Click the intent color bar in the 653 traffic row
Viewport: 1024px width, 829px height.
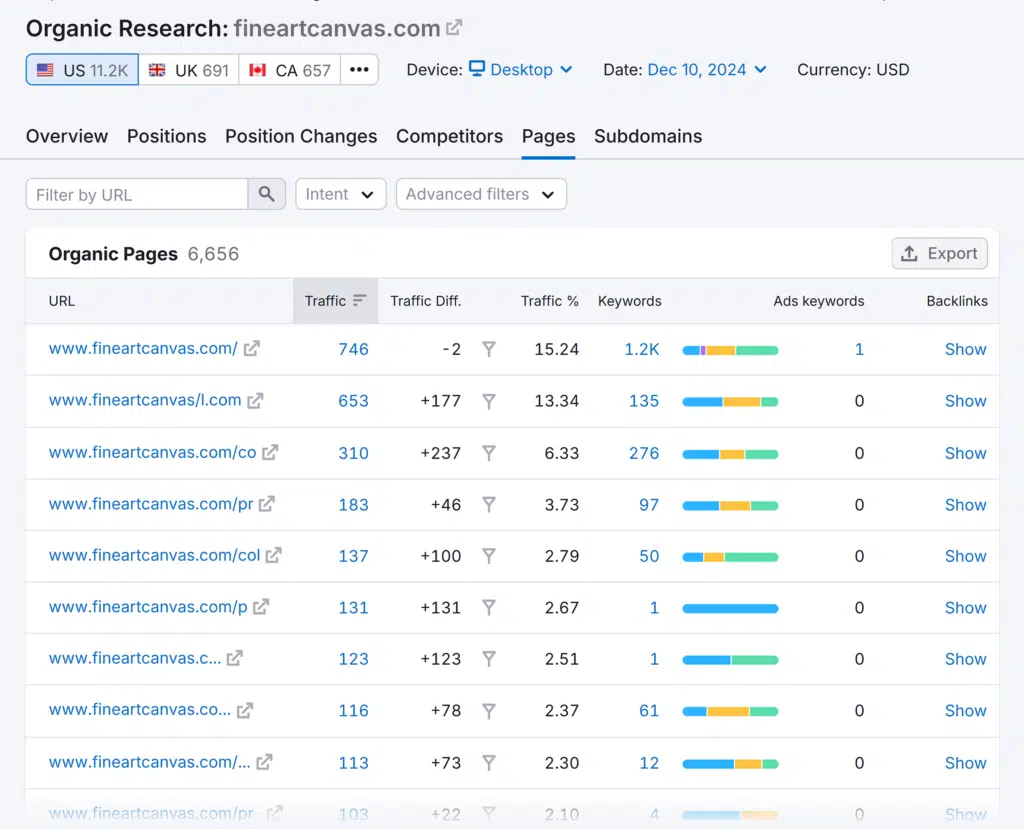[730, 401]
